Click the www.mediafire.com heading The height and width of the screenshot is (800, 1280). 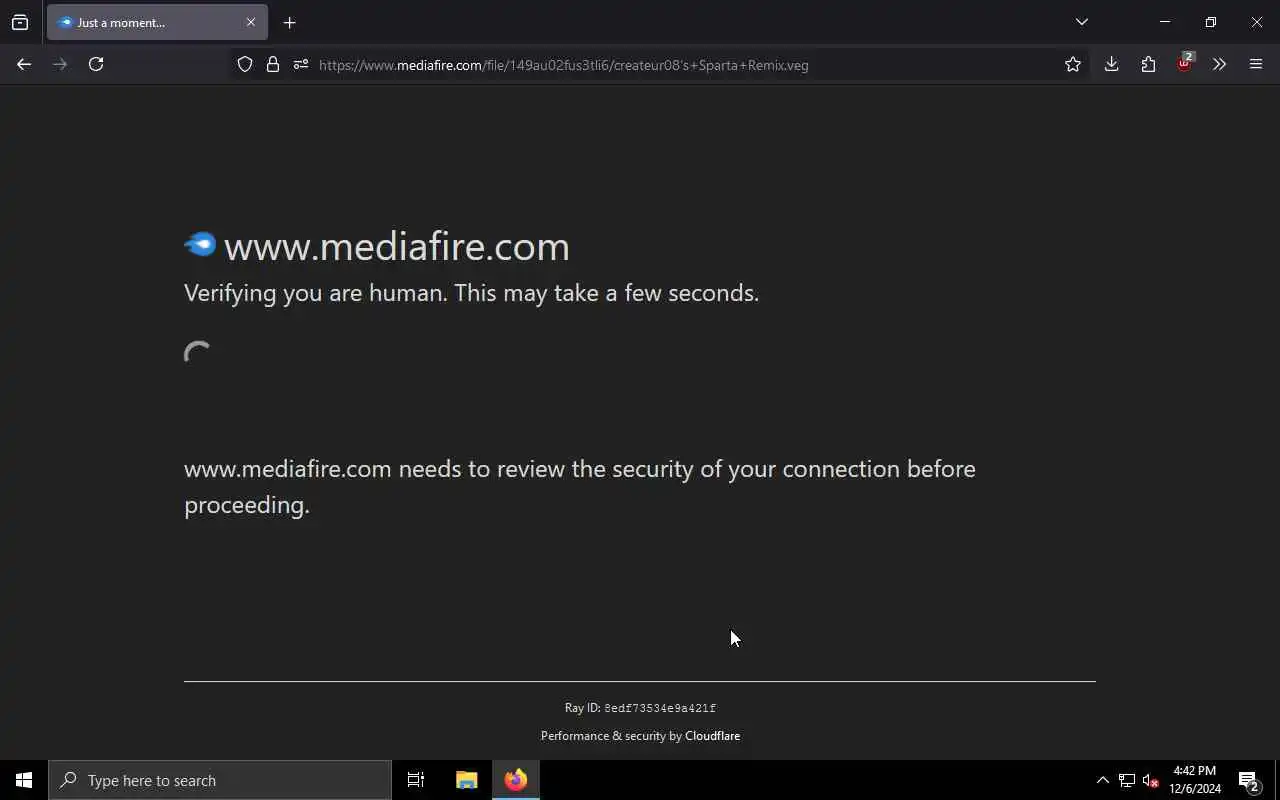coord(397,247)
